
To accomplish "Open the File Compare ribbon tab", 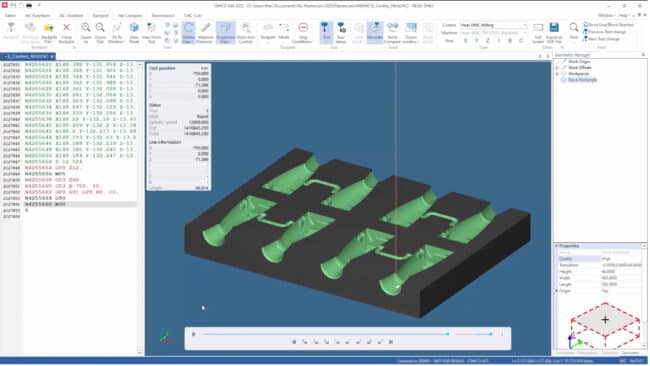I will coord(130,16).
